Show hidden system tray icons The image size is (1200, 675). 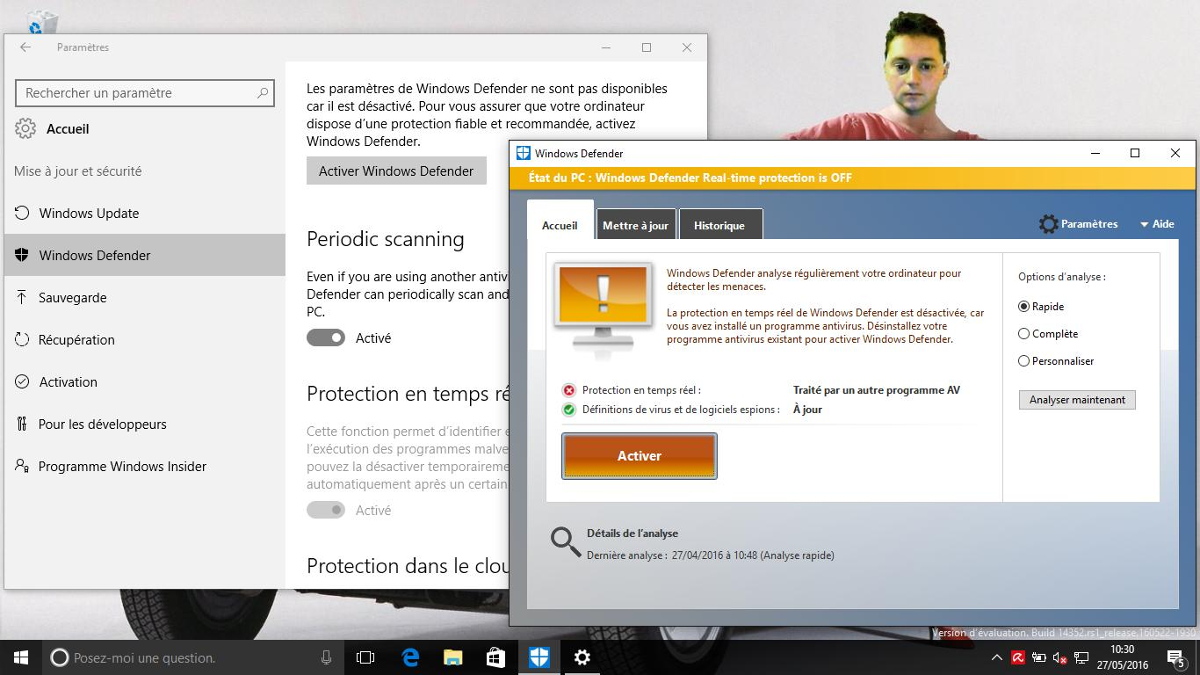tap(996, 657)
